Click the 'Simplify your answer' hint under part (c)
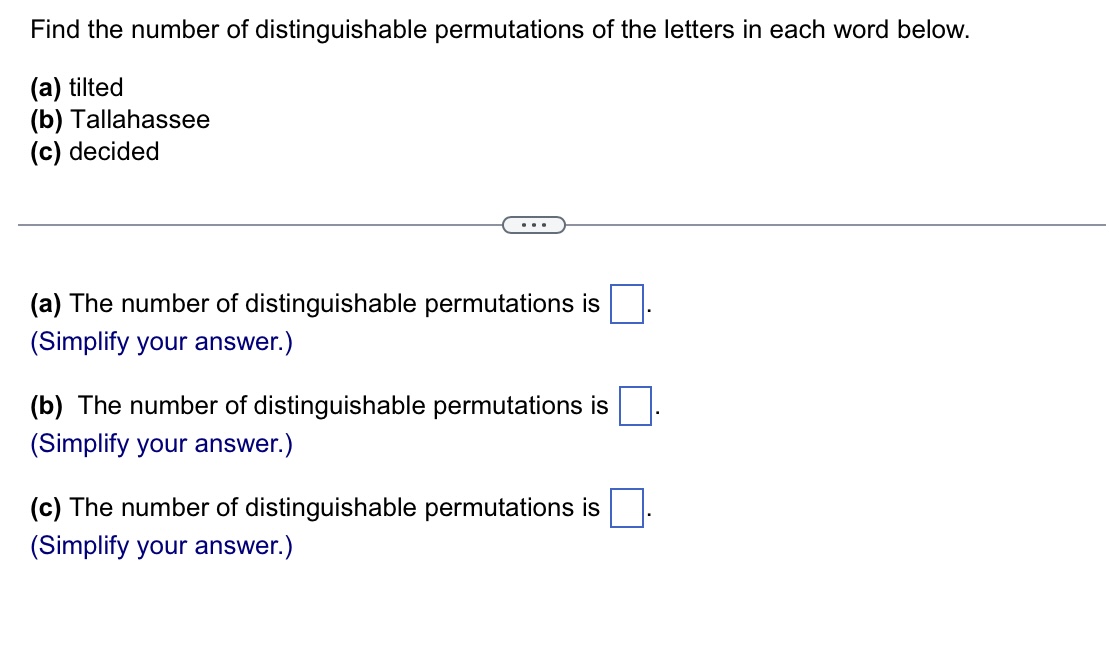This screenshot has height=652, width=1109. 160,546
